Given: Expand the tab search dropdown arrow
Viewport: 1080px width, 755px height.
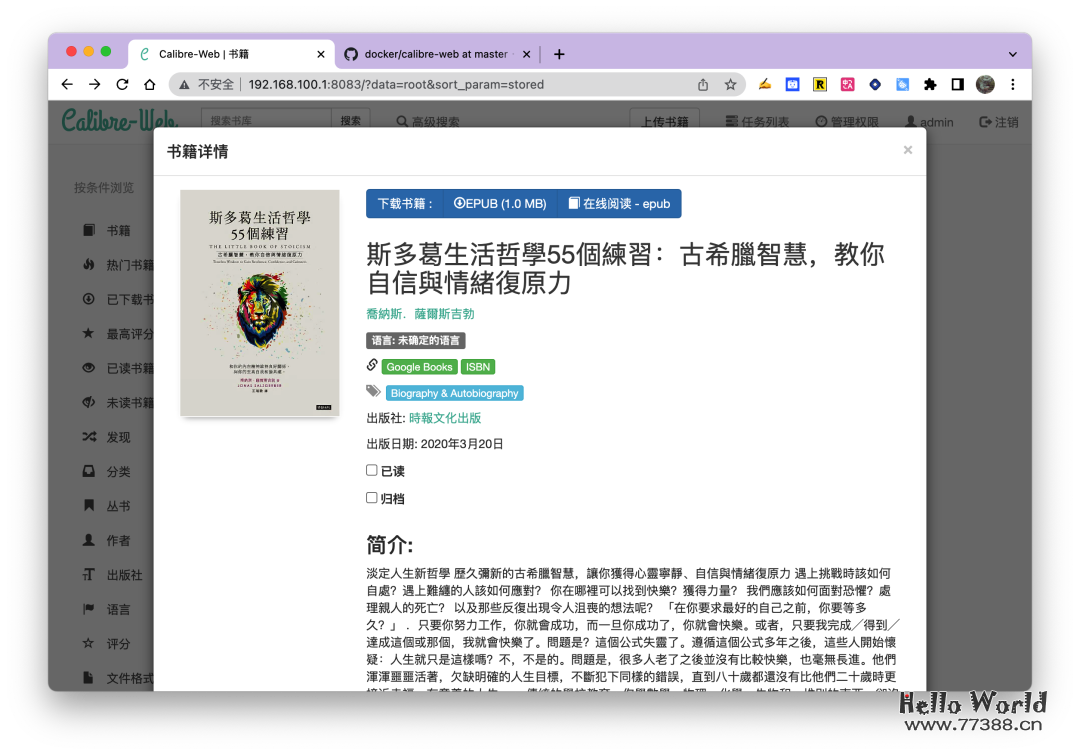Looking at the screenshot, I should coord(1012,54).
